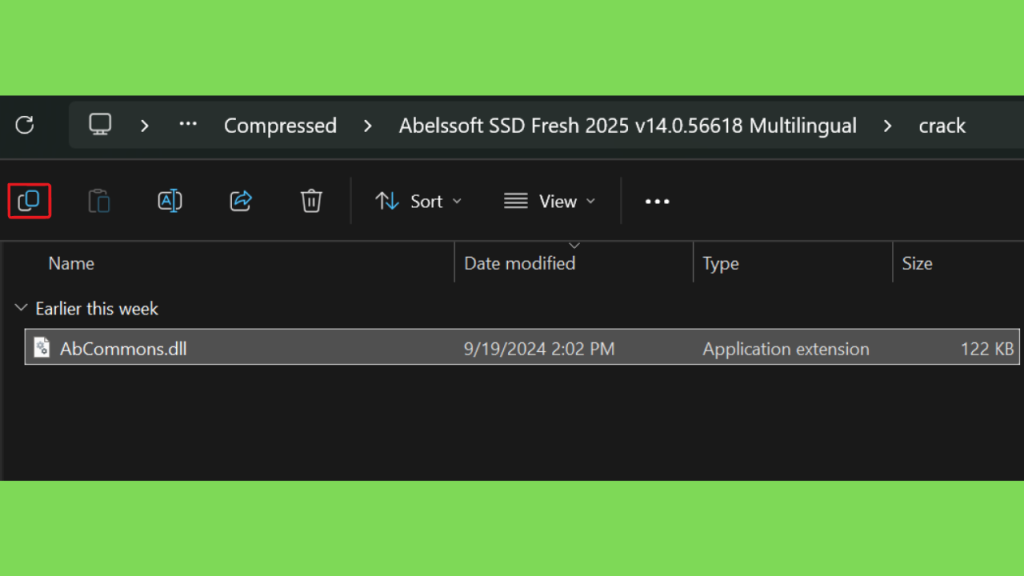Sort by the Date modified column

[x=519, y=263]
